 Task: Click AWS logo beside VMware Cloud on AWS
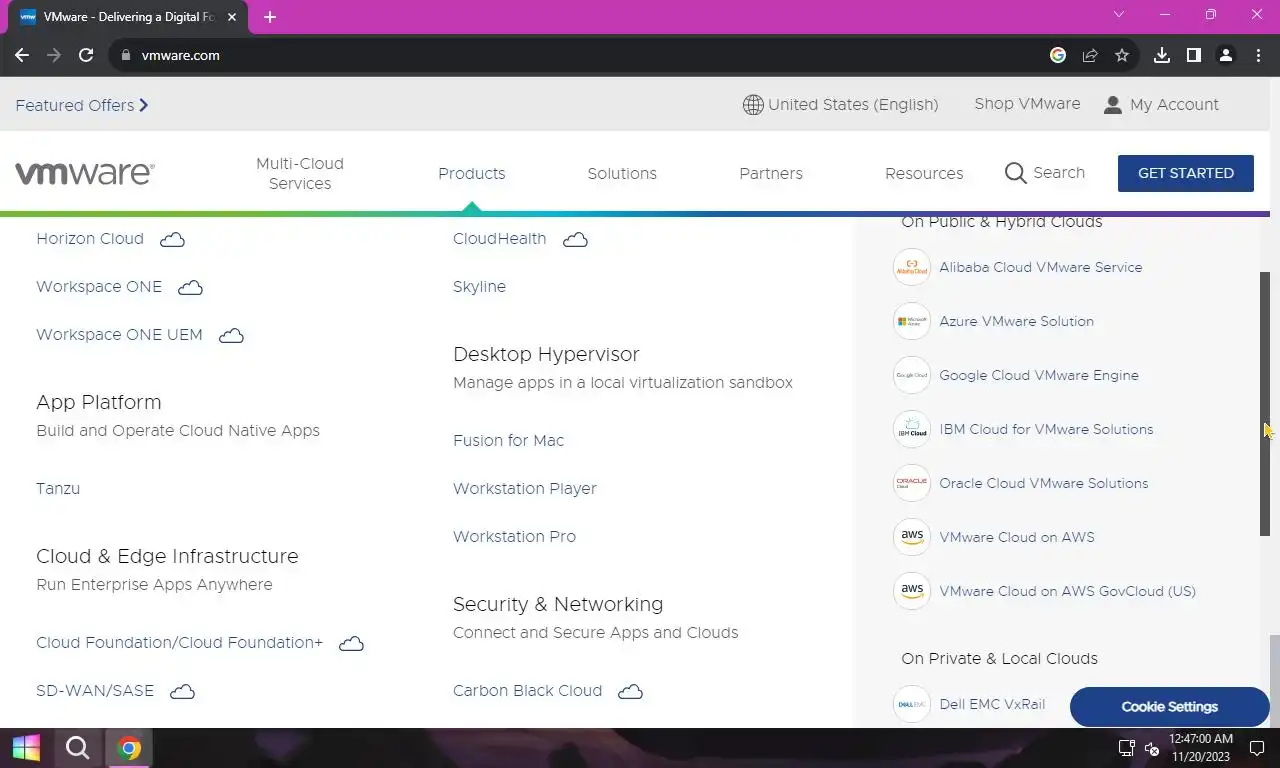click(912, 537)
